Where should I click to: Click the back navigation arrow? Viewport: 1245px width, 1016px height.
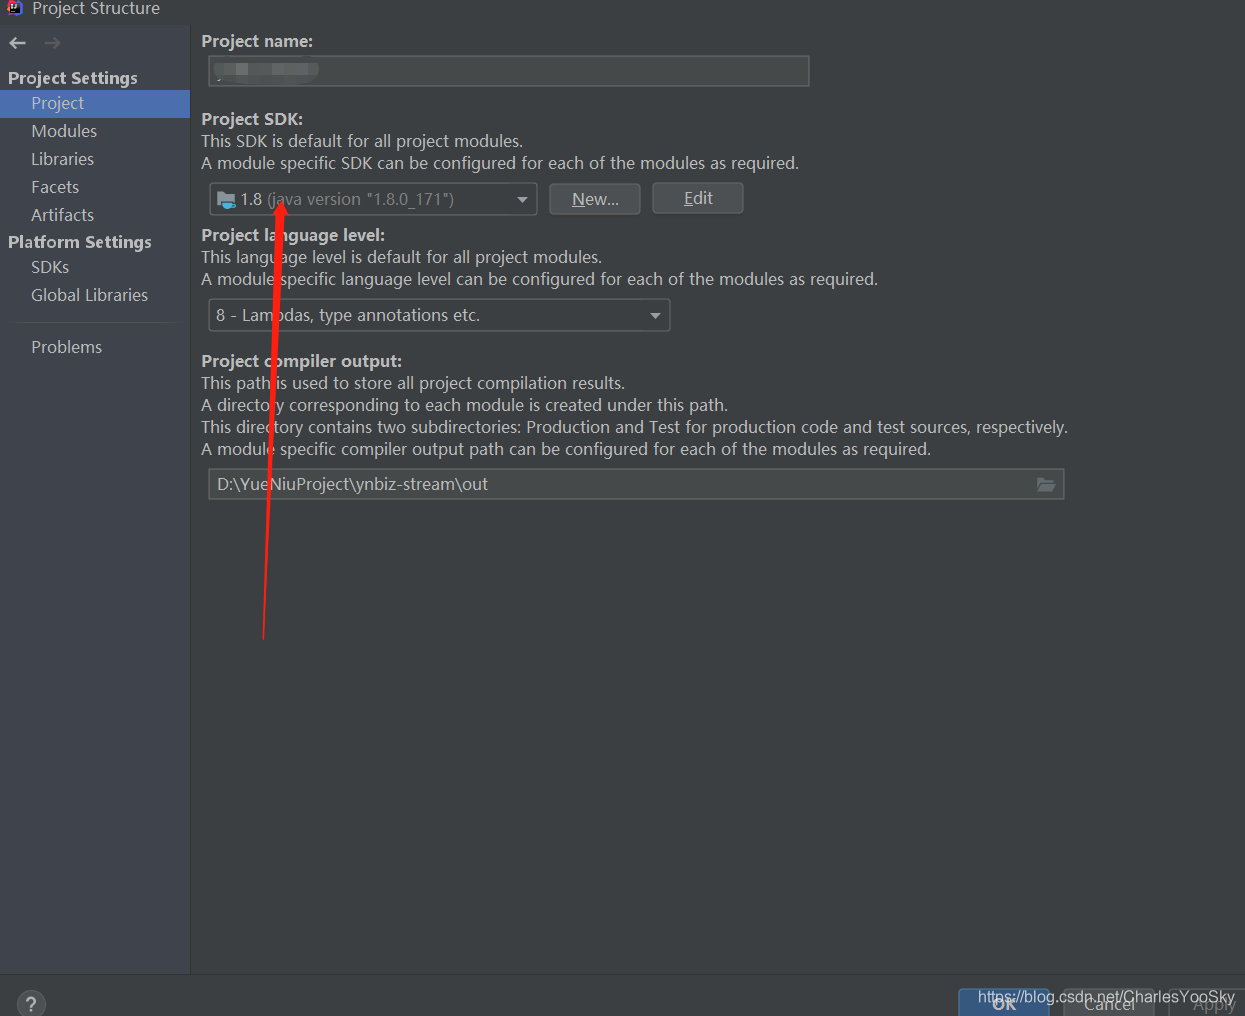tap(16, 43)
